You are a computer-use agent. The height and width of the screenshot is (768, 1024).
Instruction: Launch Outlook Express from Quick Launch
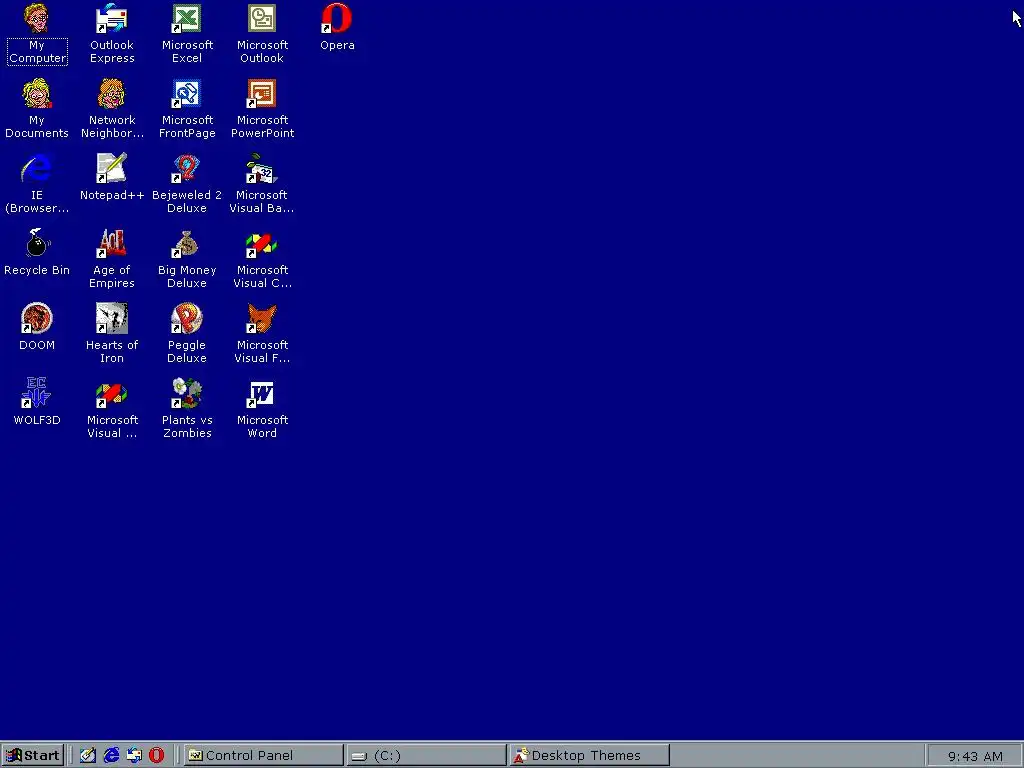pyautogui.click(x=134, y=756)
